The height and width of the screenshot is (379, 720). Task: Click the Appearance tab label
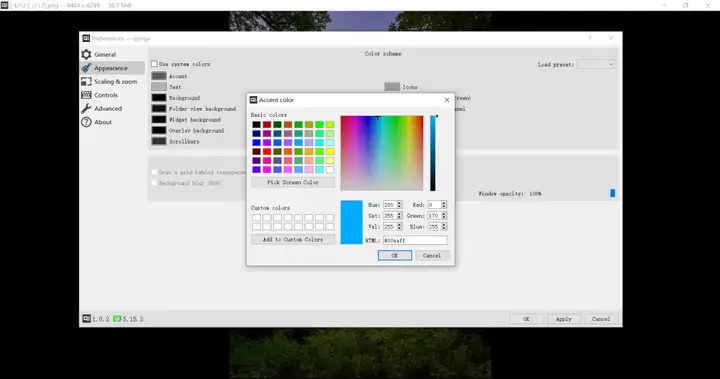click(111, 68)
